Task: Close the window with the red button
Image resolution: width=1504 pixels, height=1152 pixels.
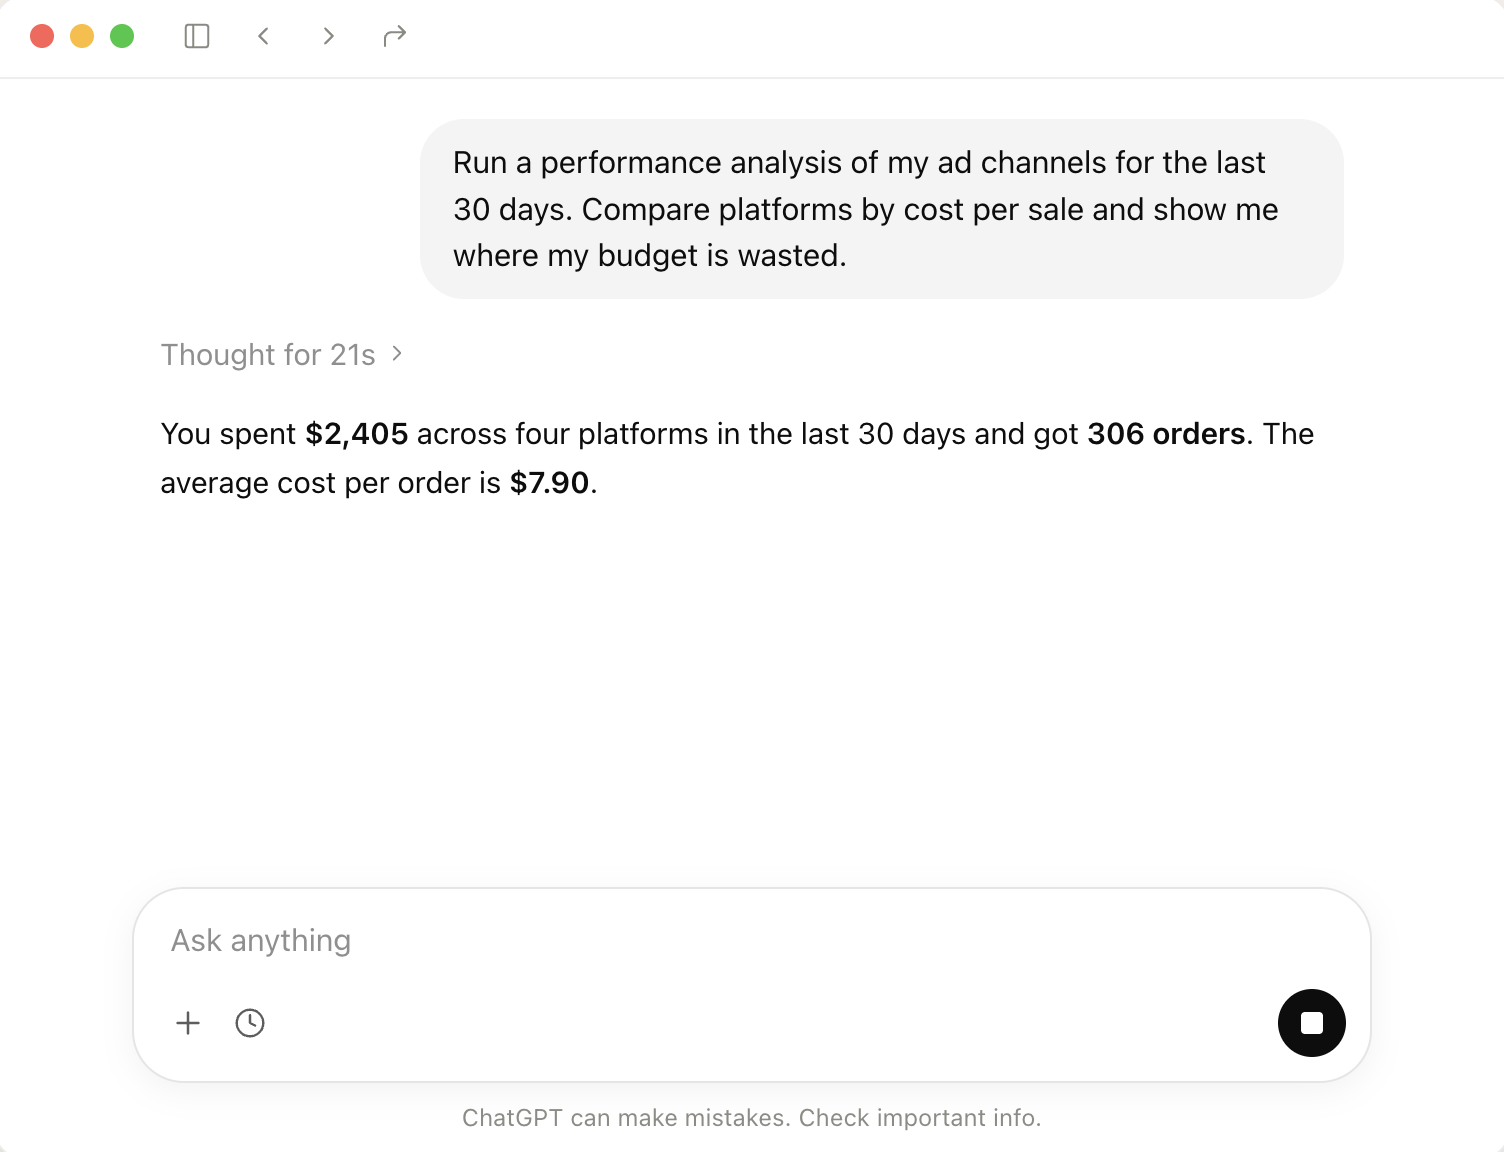Action: 42,36
